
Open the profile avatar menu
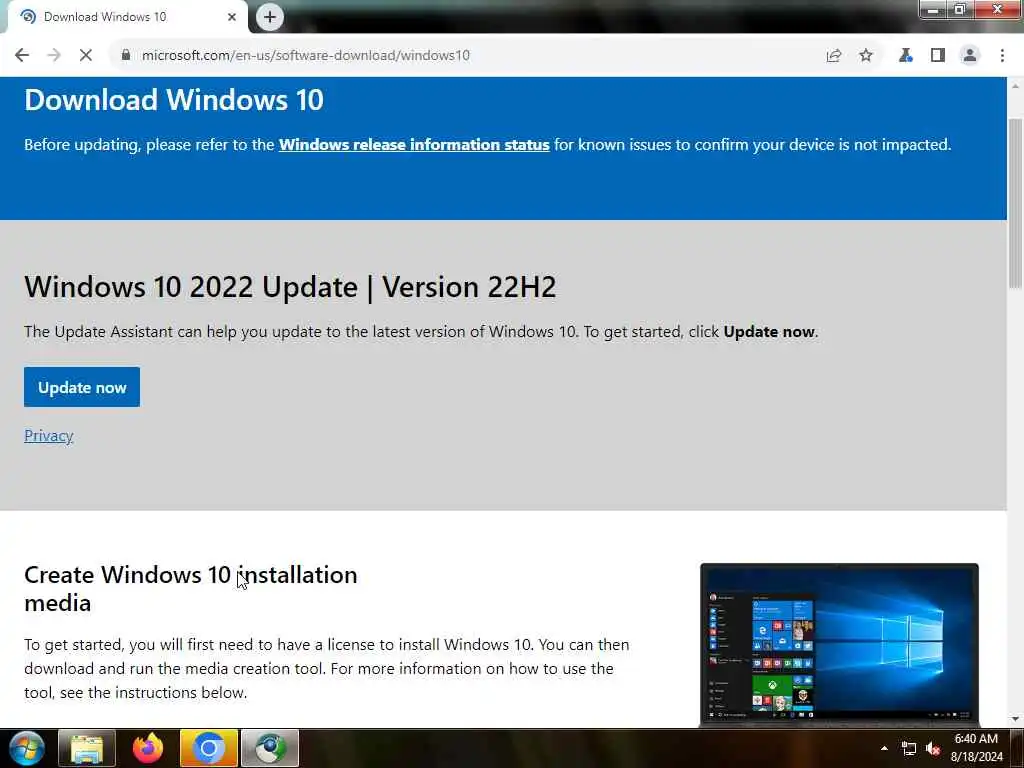coord(970,56)
